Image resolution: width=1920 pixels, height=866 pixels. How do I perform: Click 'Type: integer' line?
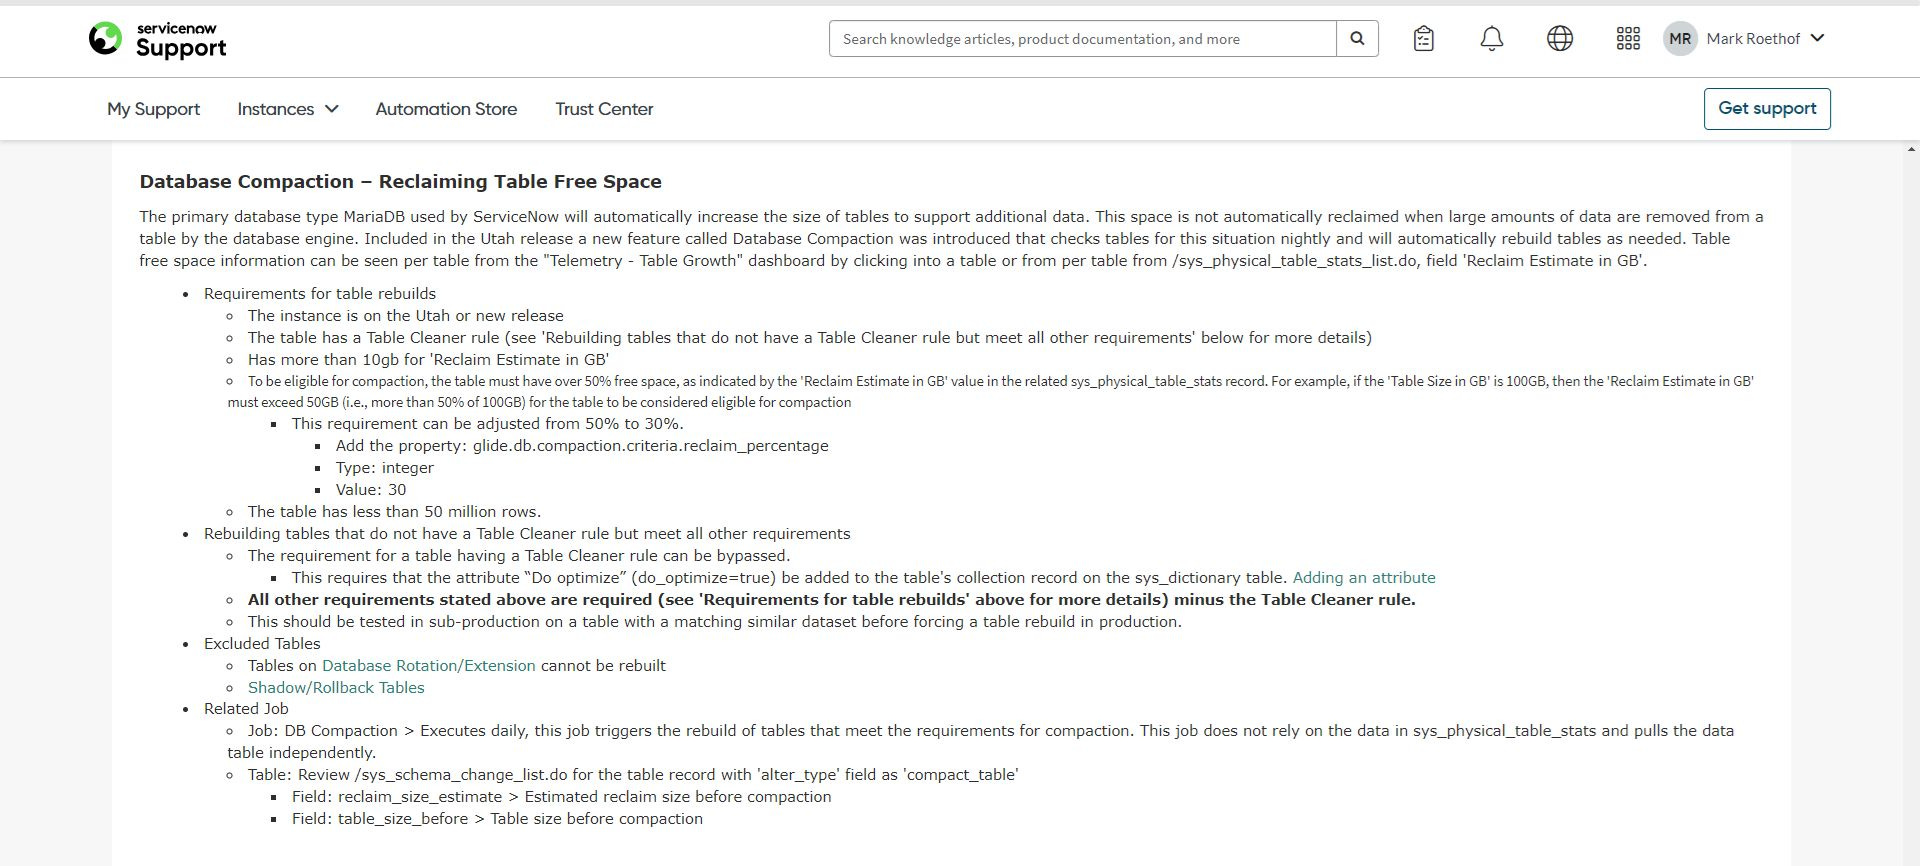pos(385,468)
